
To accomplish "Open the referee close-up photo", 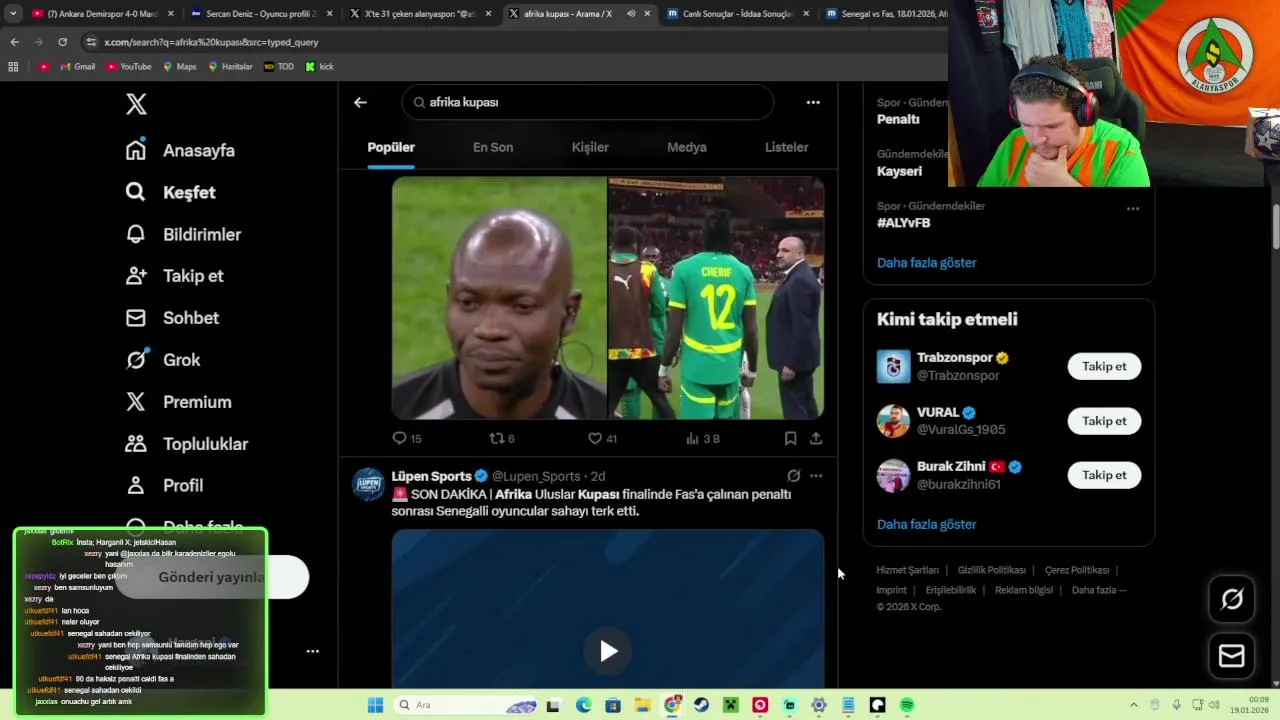I will (499, 298).
